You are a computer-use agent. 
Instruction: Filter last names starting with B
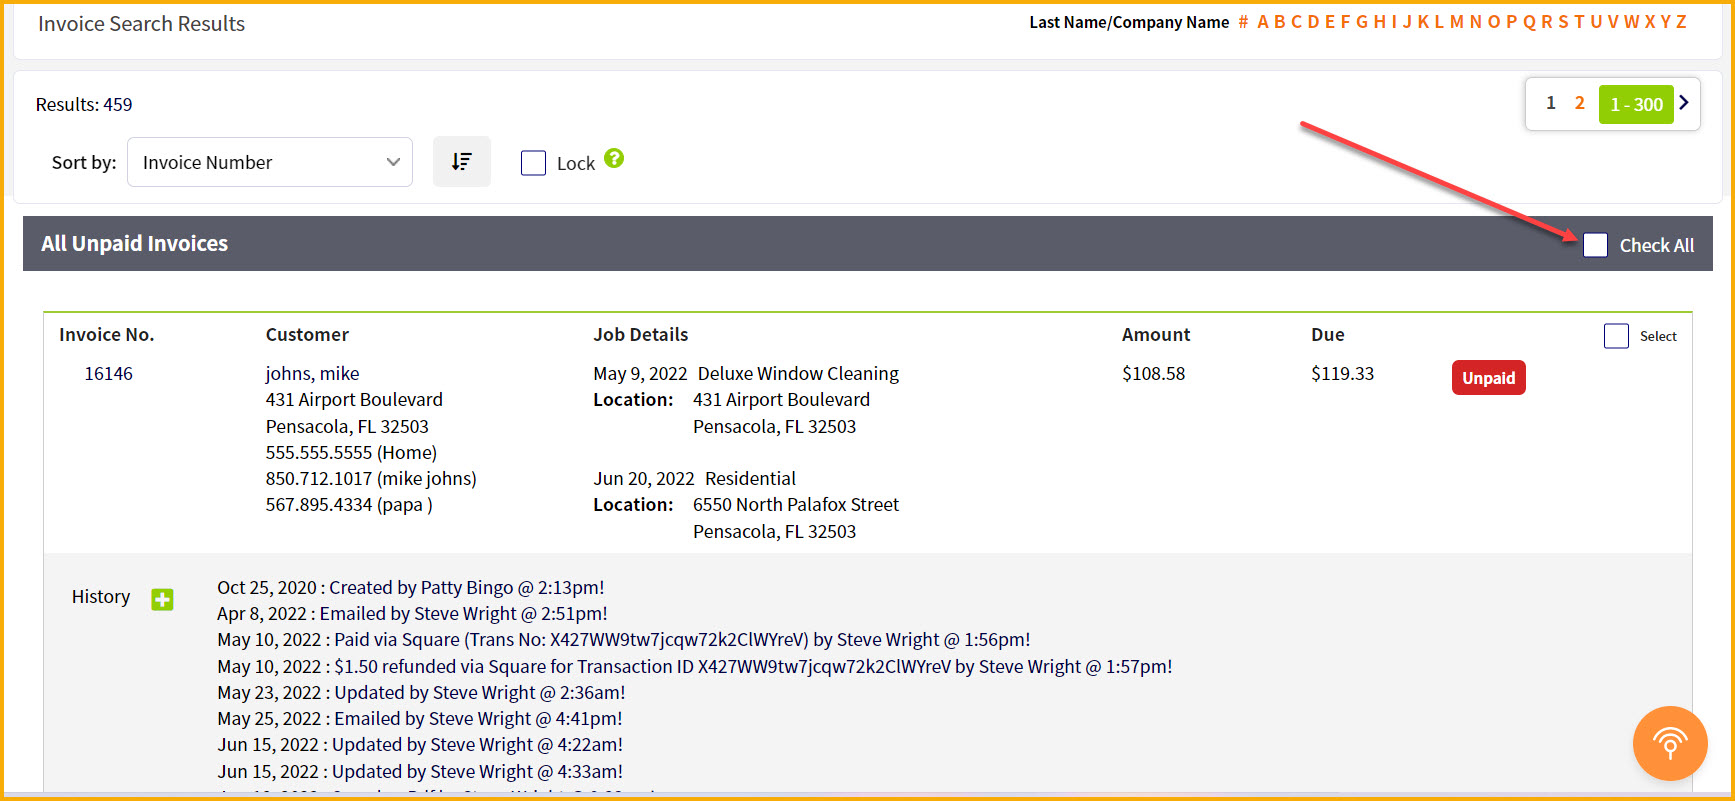(1280, 22)
